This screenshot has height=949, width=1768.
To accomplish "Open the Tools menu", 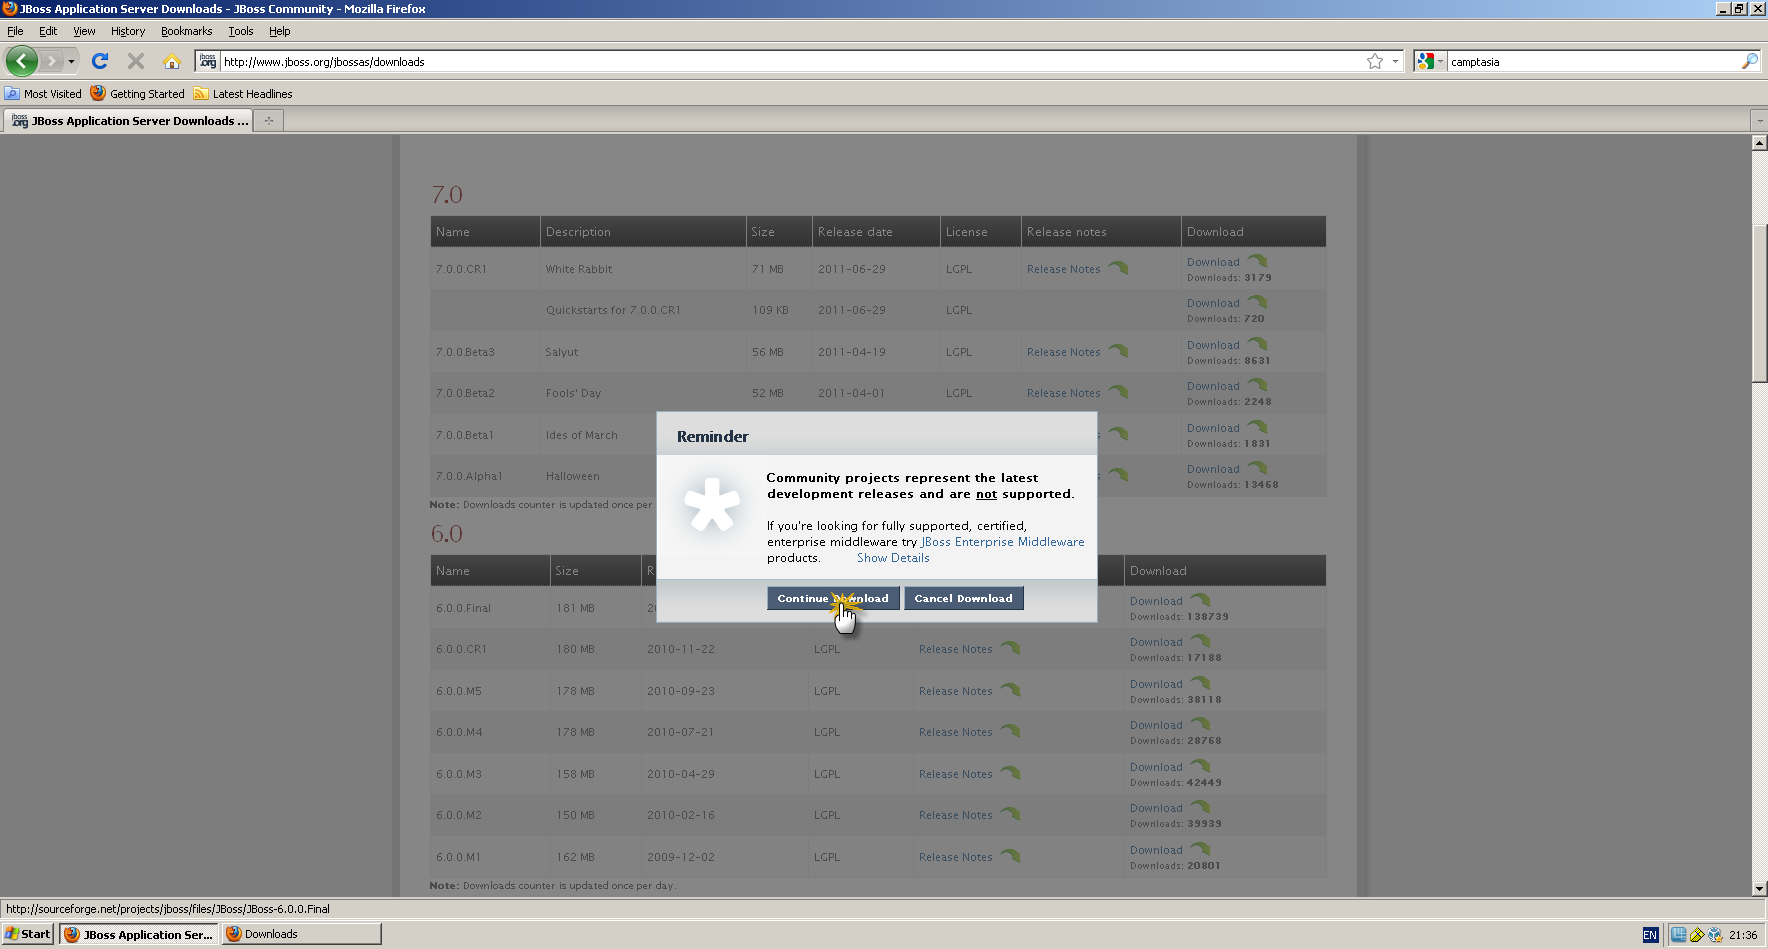I will click(240, 31).
